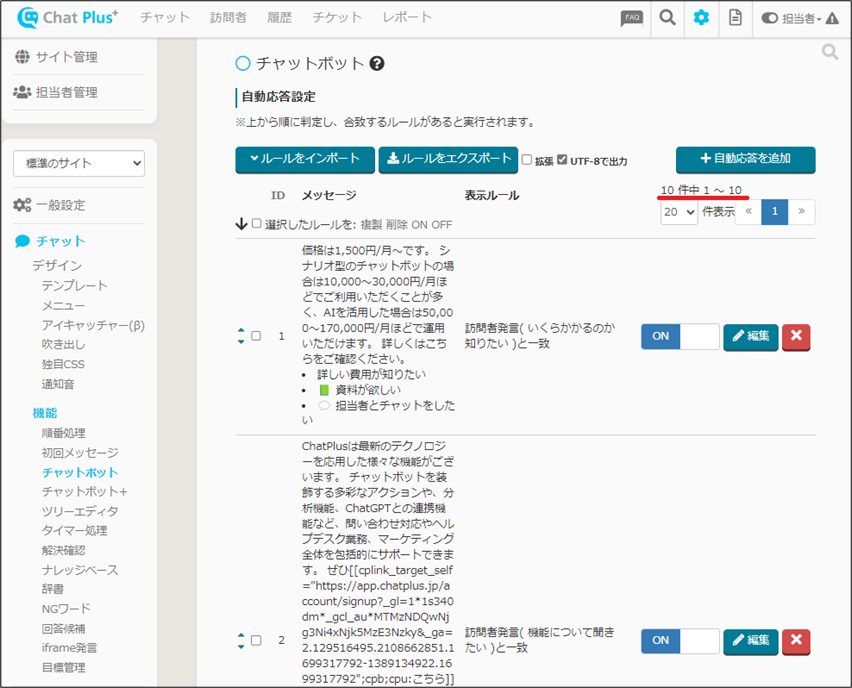This screenshot has width=852, height=688.
Task: Open settings gear icon in header
Action: [x=701, y=18]
